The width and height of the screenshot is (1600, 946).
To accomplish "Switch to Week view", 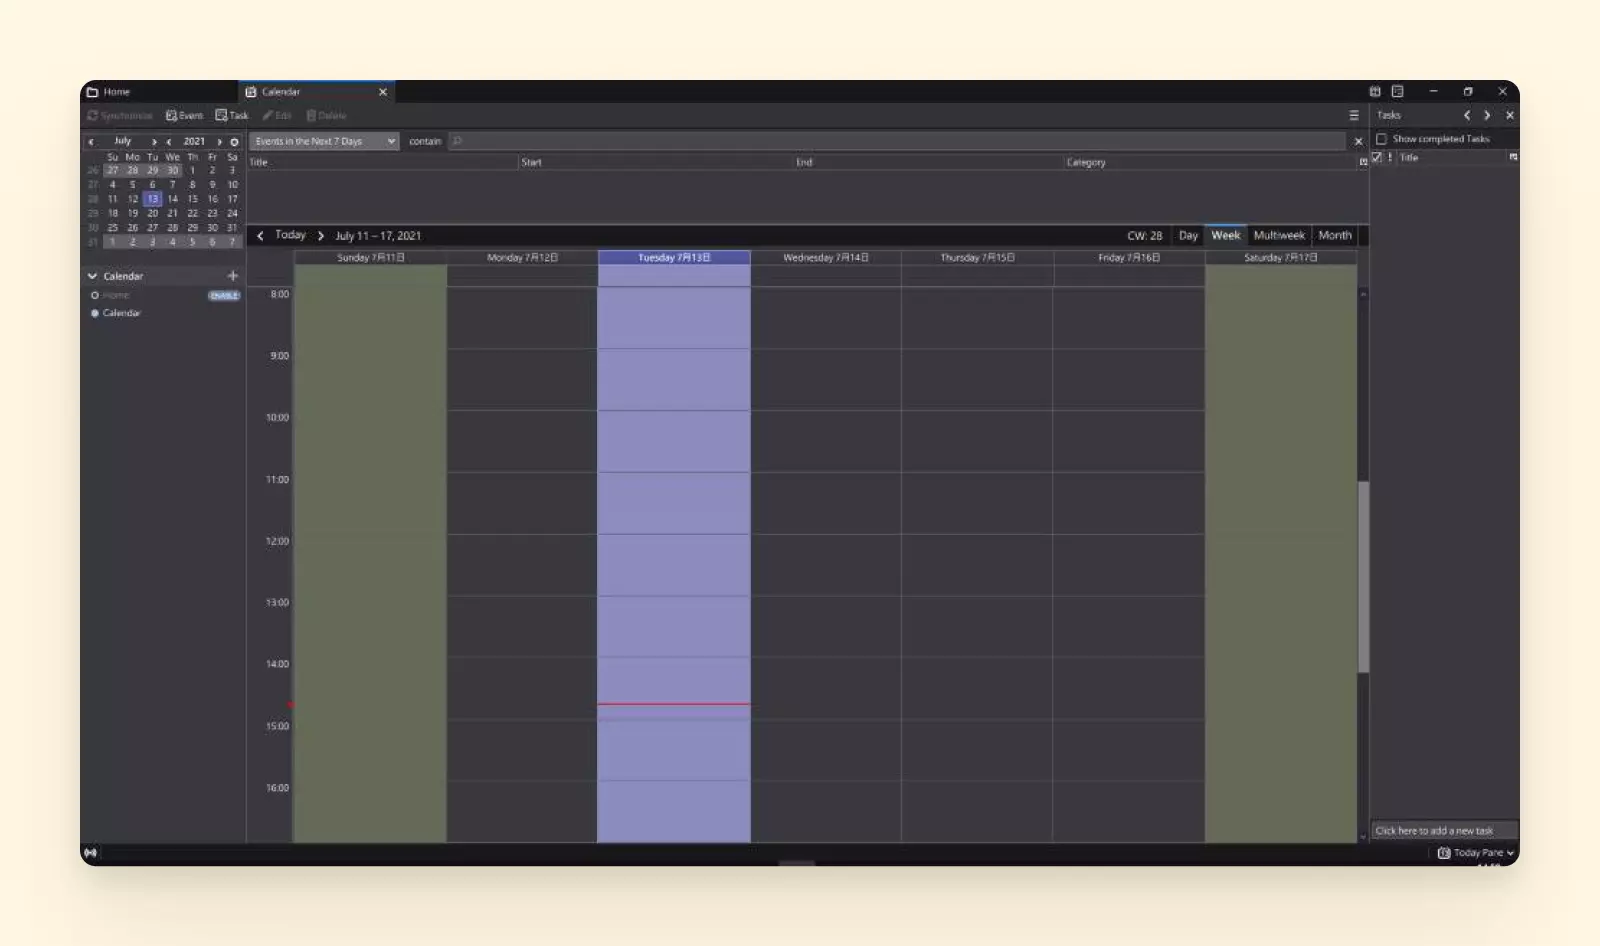I will click(1226, 236).
